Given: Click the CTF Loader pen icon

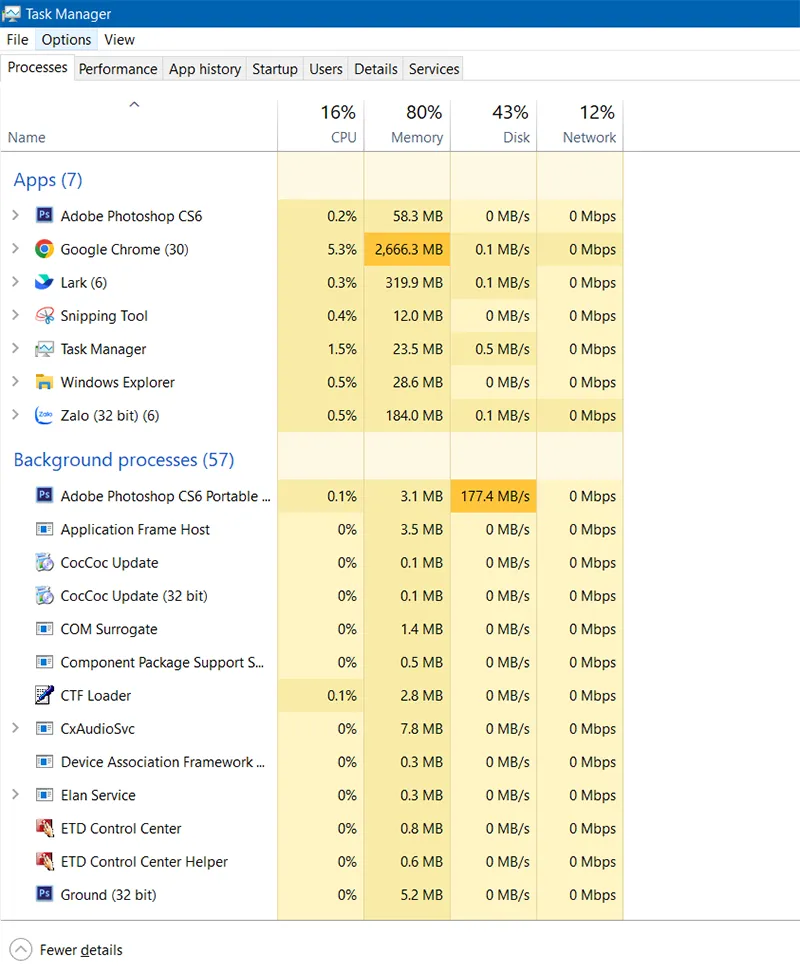Looking at the screenshot, I should pyautogui.click(x=44, y=695).
